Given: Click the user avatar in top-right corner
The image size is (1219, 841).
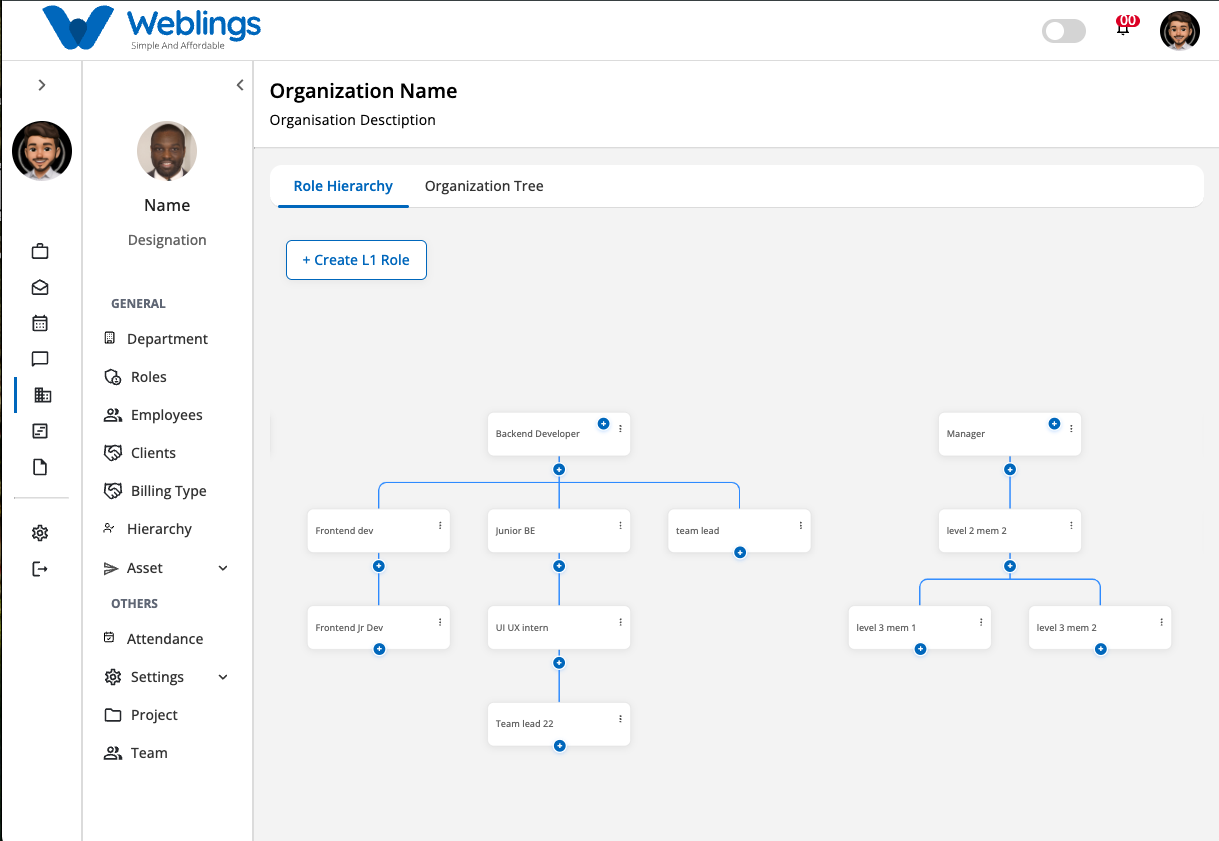Looking at the screenshot, I should (x=1180, y=31).
